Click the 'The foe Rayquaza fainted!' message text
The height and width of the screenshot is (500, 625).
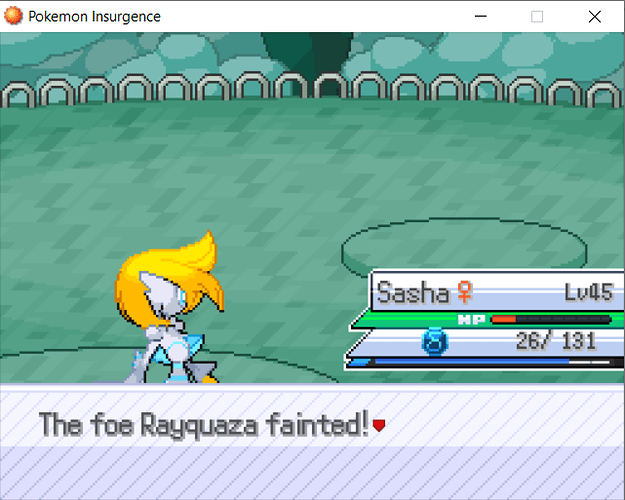(204, 425)
